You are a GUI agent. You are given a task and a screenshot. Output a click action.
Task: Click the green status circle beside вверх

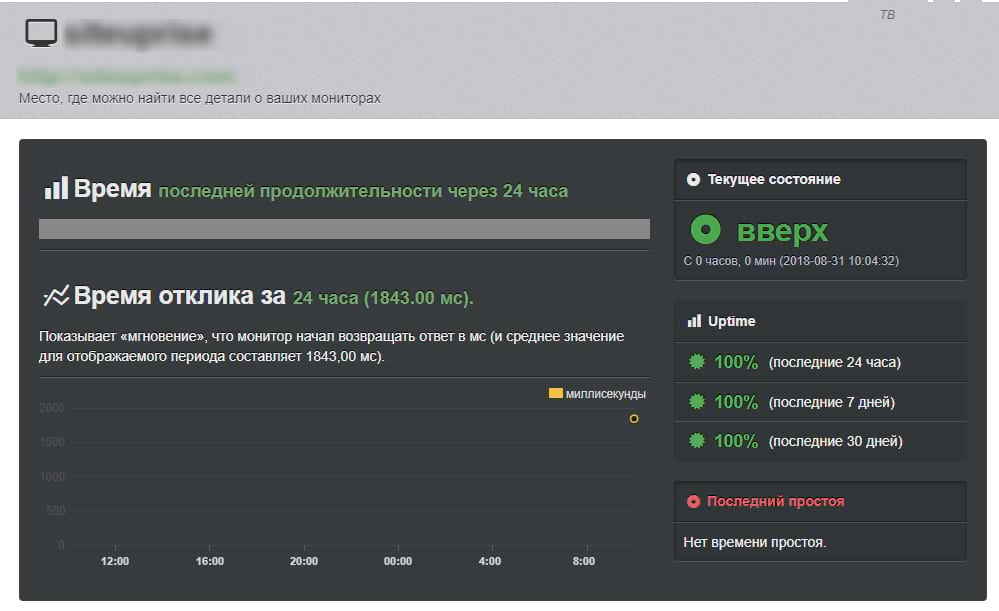705,229
